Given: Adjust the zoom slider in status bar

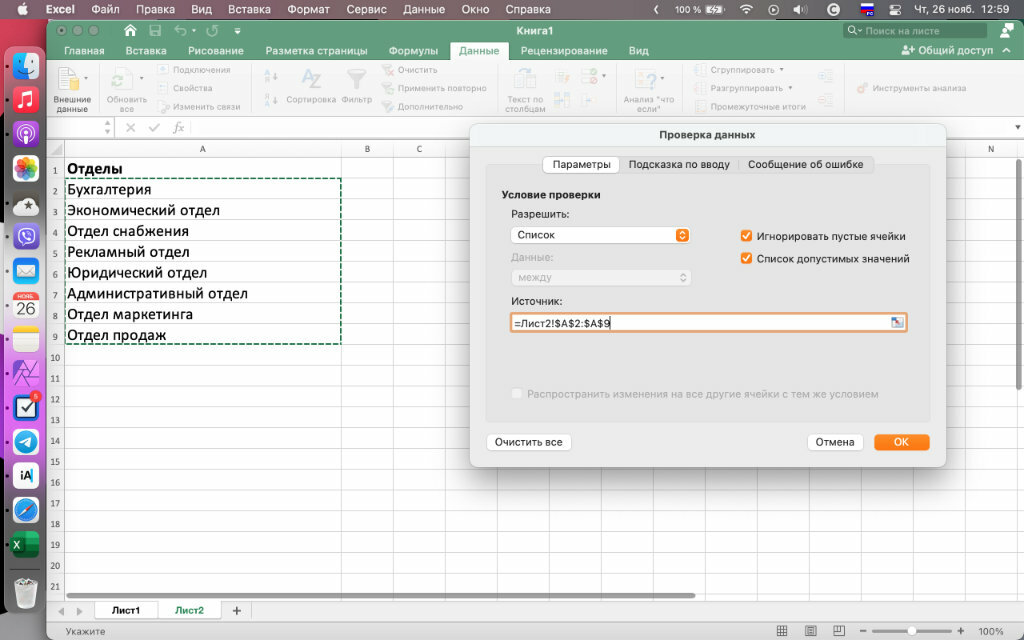Looking at the screenshot, I should 912,631.
